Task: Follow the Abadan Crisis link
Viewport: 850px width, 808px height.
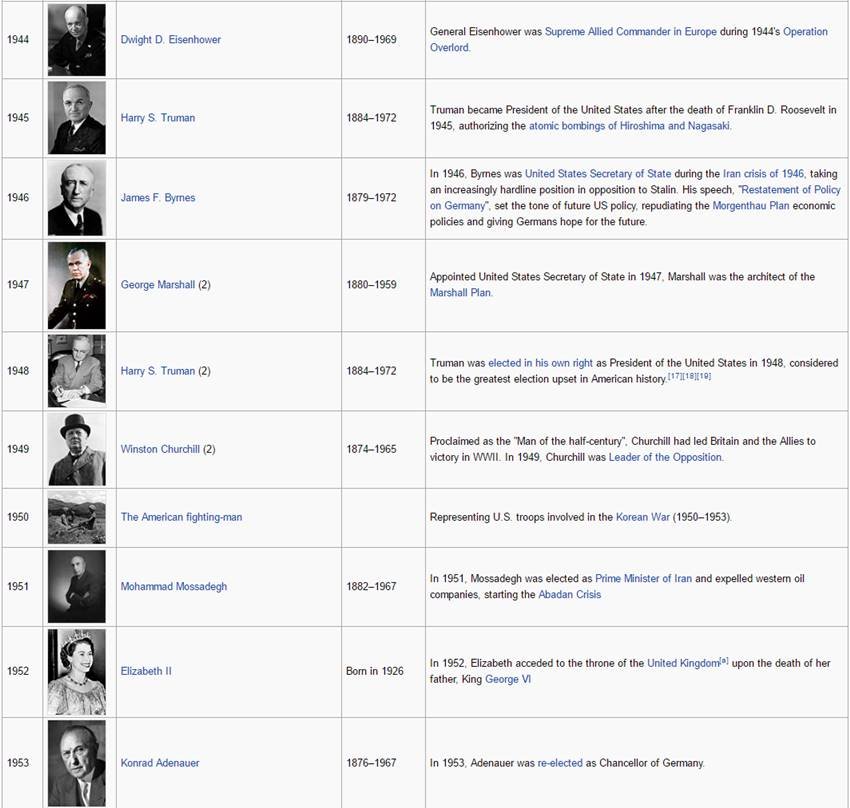Action: (x=569, y=594)
